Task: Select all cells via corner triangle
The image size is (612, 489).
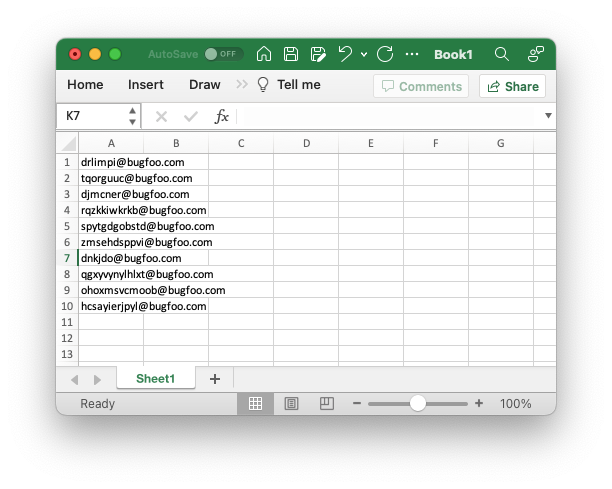Action: (68, 143)
